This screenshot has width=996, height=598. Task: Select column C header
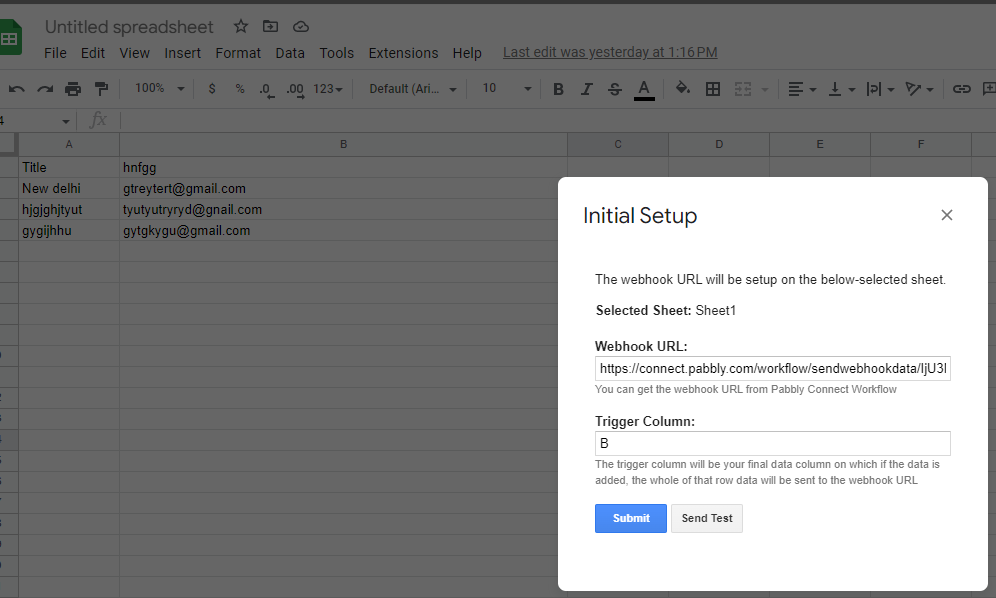[x=618, y=145]
